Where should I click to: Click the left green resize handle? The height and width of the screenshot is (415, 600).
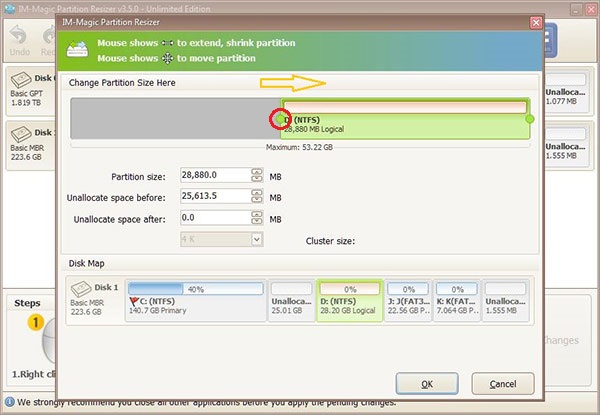pos(281,119)
